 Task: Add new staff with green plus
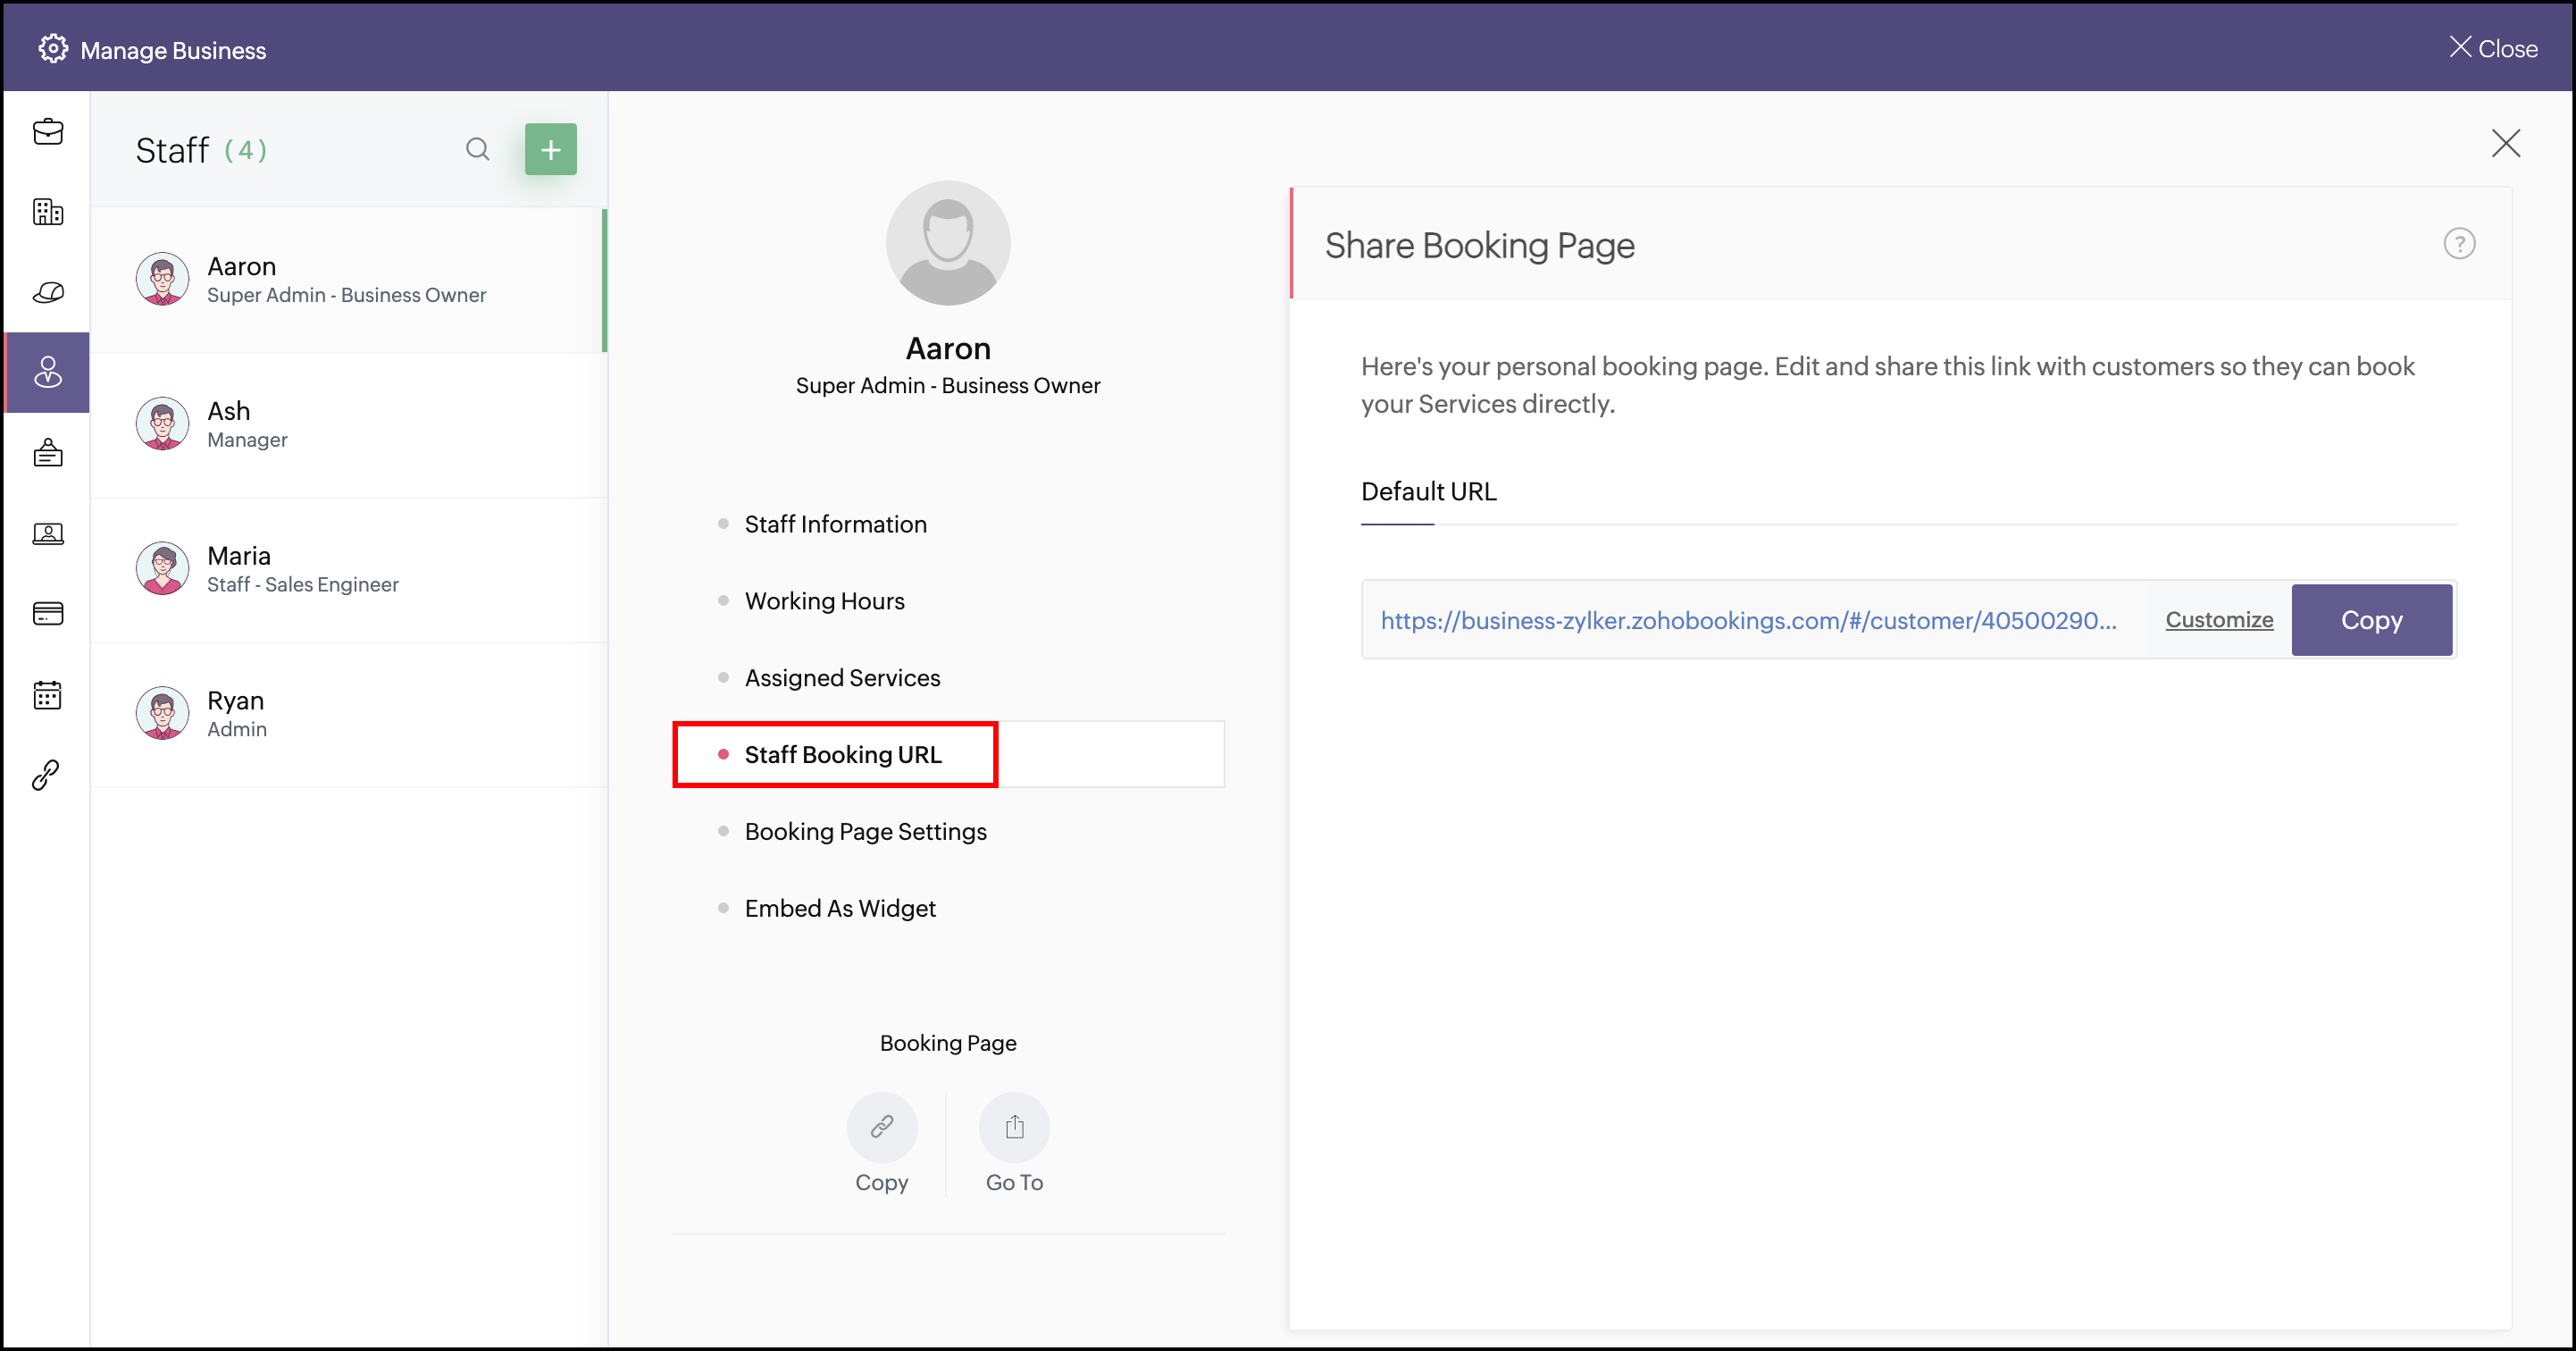point(550,150)
